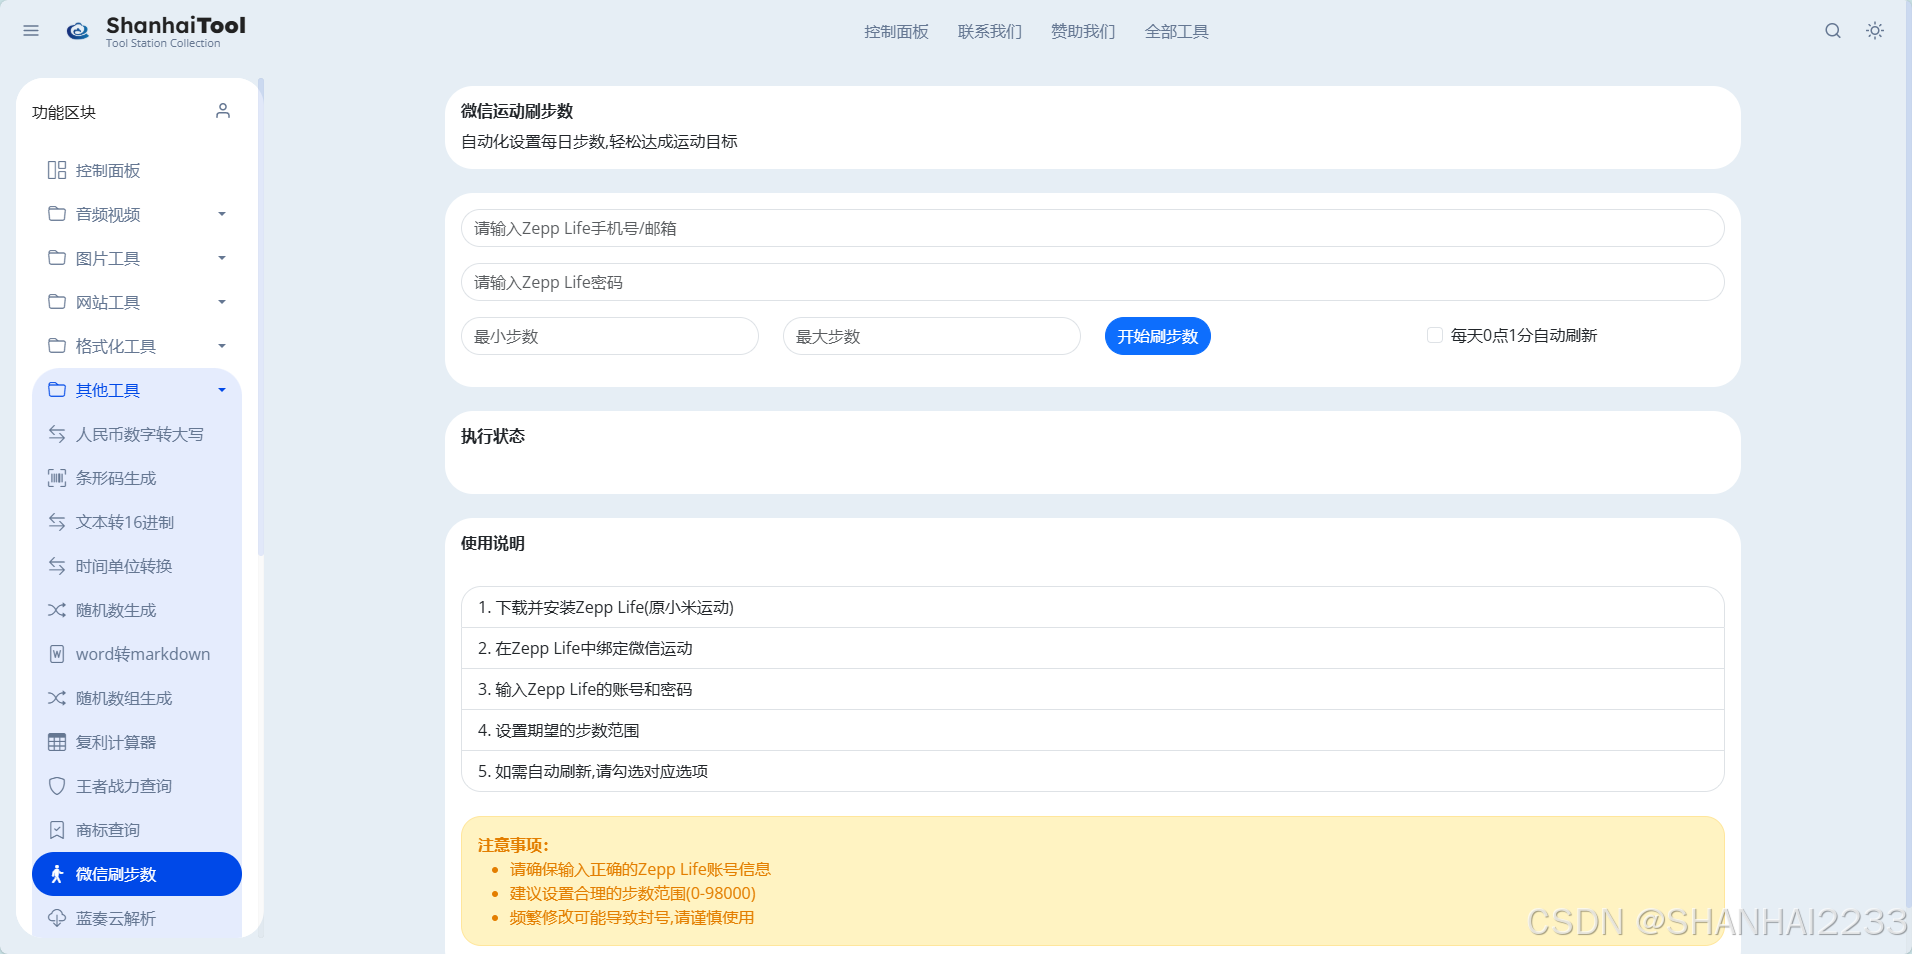Click instruction row 下载并安装Zepp Life(原小米运动)

[1092, 607]
